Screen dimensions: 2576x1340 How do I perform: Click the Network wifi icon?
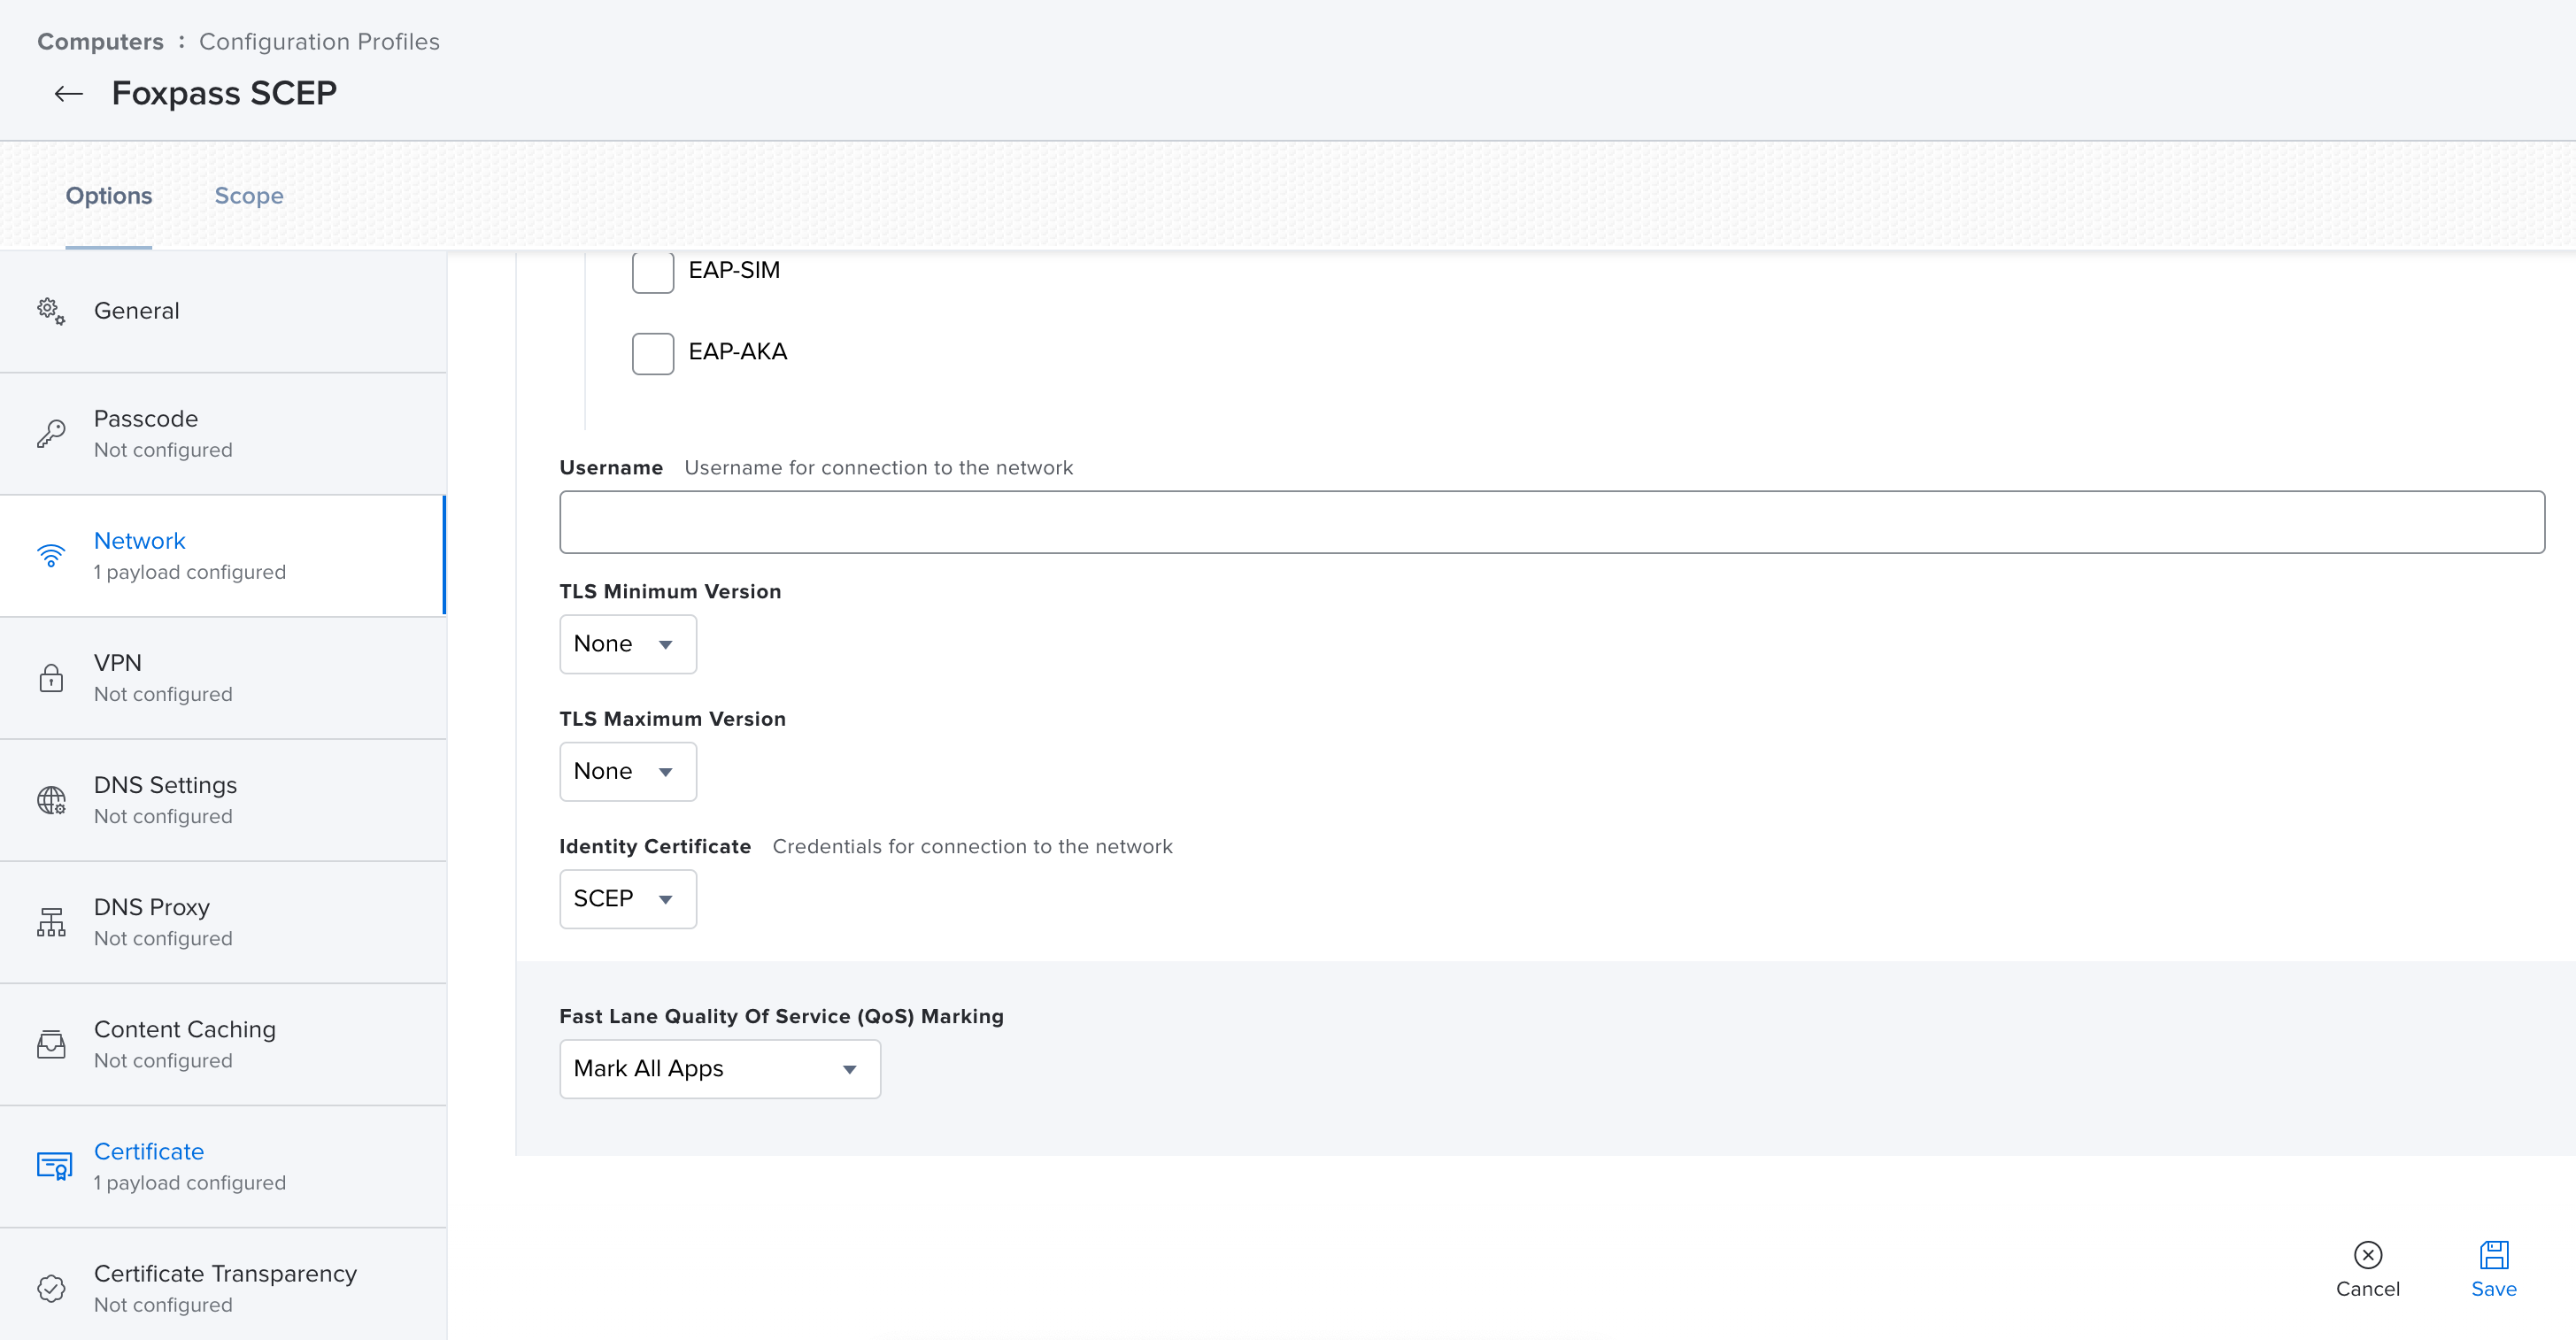pyautogui.click(x=51, y=555)
